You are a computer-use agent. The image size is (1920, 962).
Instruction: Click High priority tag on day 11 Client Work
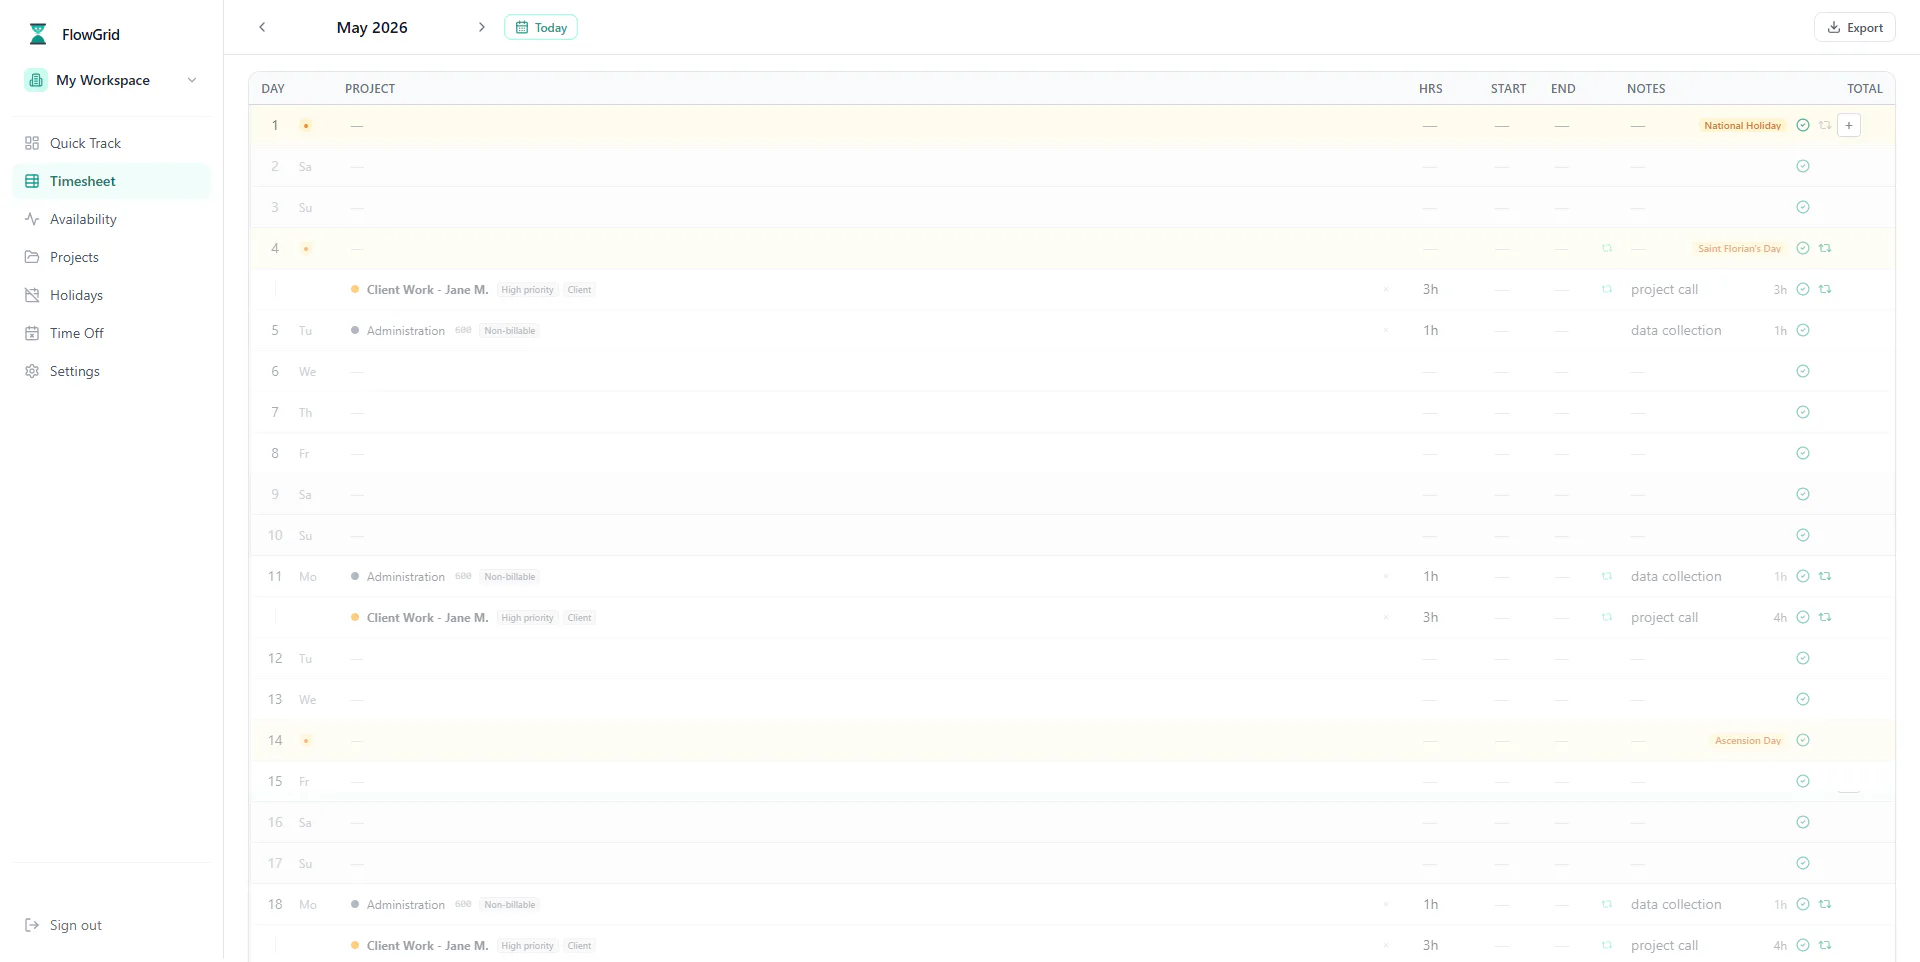tap(527, 618)
